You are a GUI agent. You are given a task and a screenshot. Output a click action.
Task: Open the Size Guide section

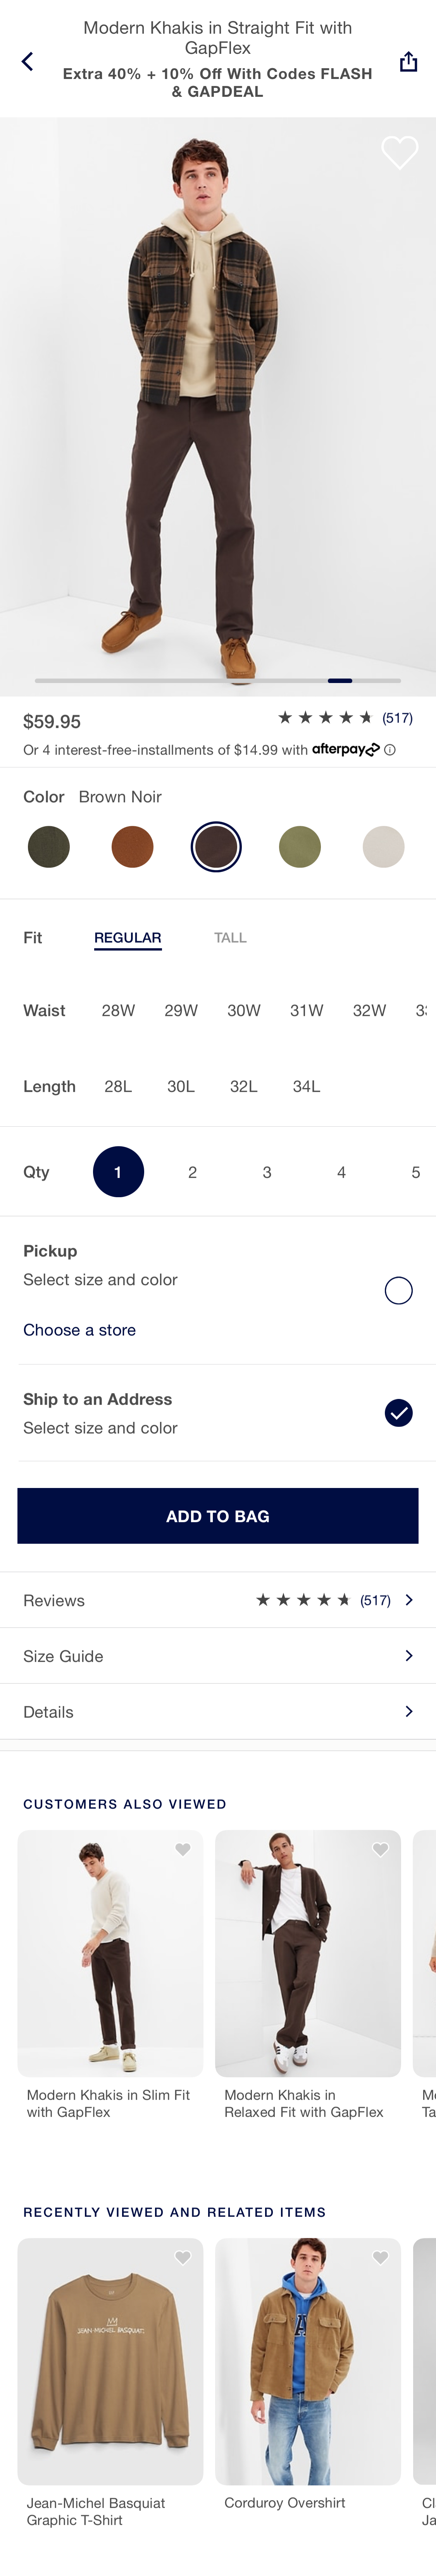pos(218,1656)
